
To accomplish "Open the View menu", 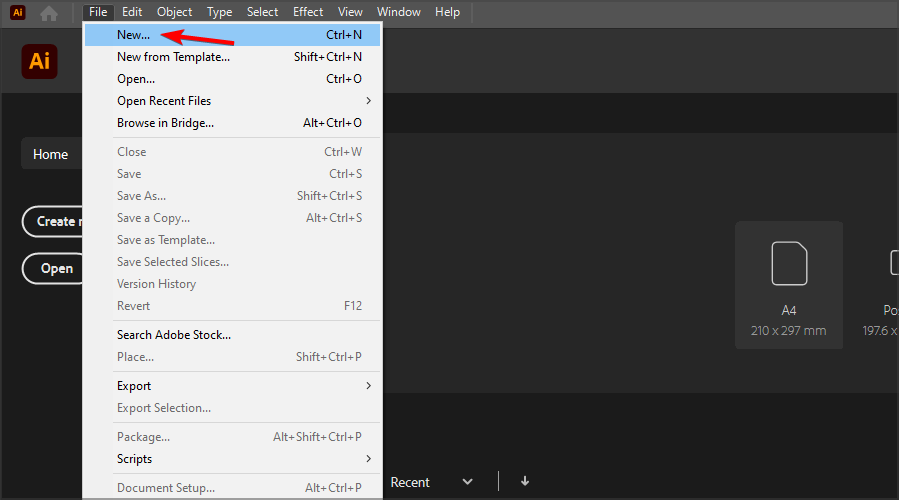I will [x=350, y=12].
